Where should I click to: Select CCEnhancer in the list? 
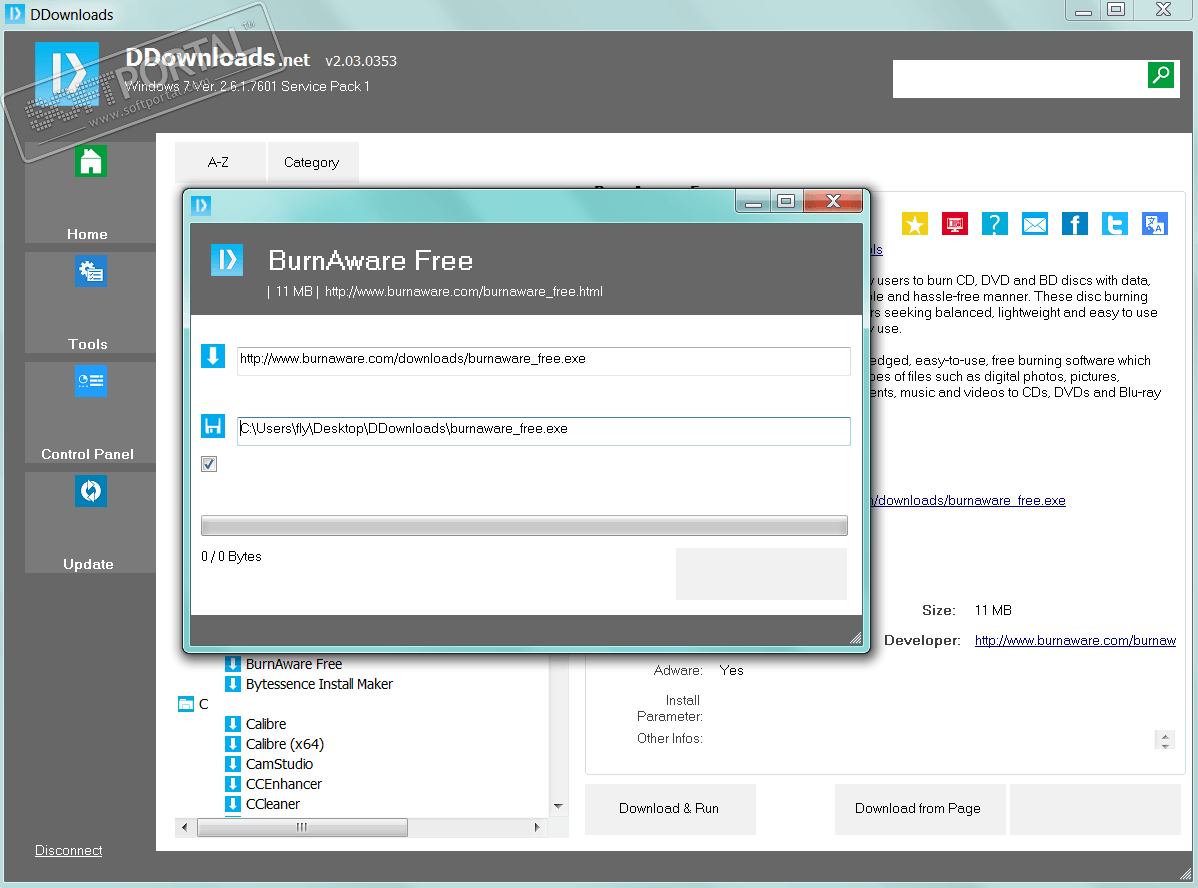point(283,783)
